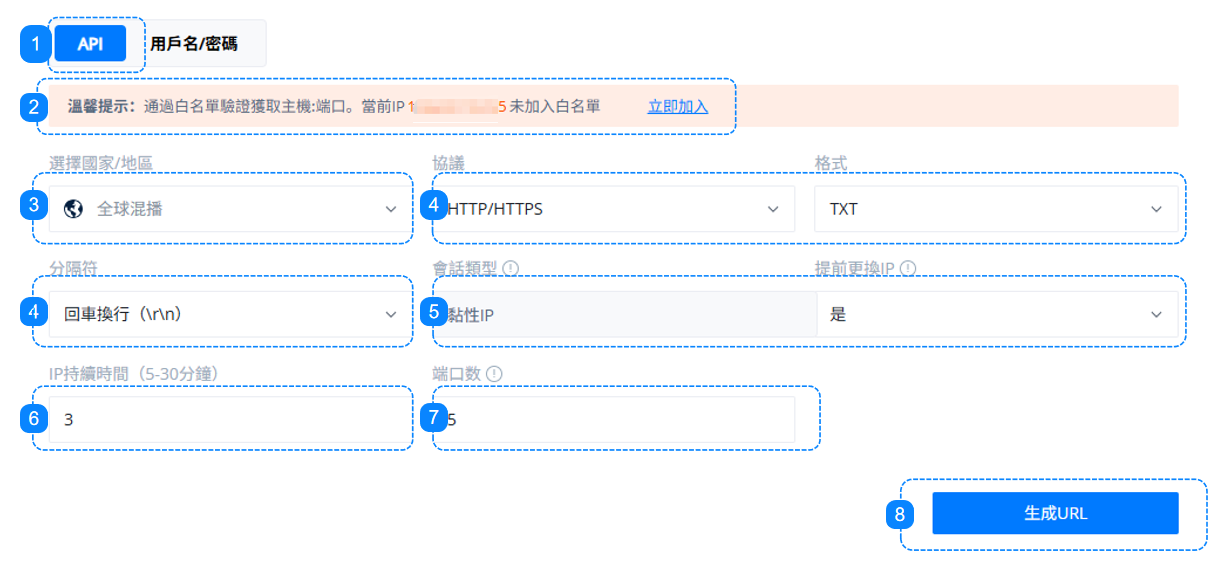Click the 黏性IP session type field

(630, 315)
